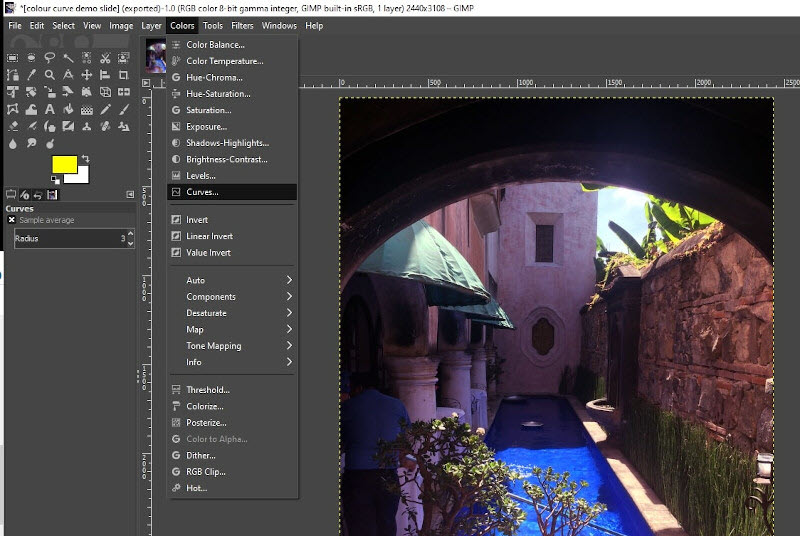The height and width of the screenshot is (536, 800).
Task: Select the Fuzzy Select wand tool
Action: point(68,58)
